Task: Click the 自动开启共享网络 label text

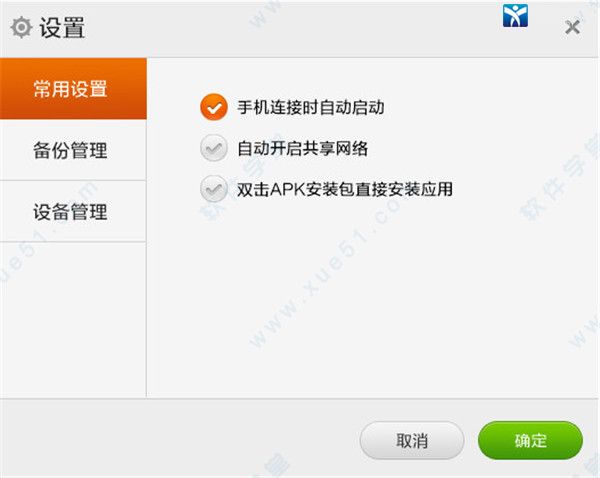Action: [x=302, y=148]
